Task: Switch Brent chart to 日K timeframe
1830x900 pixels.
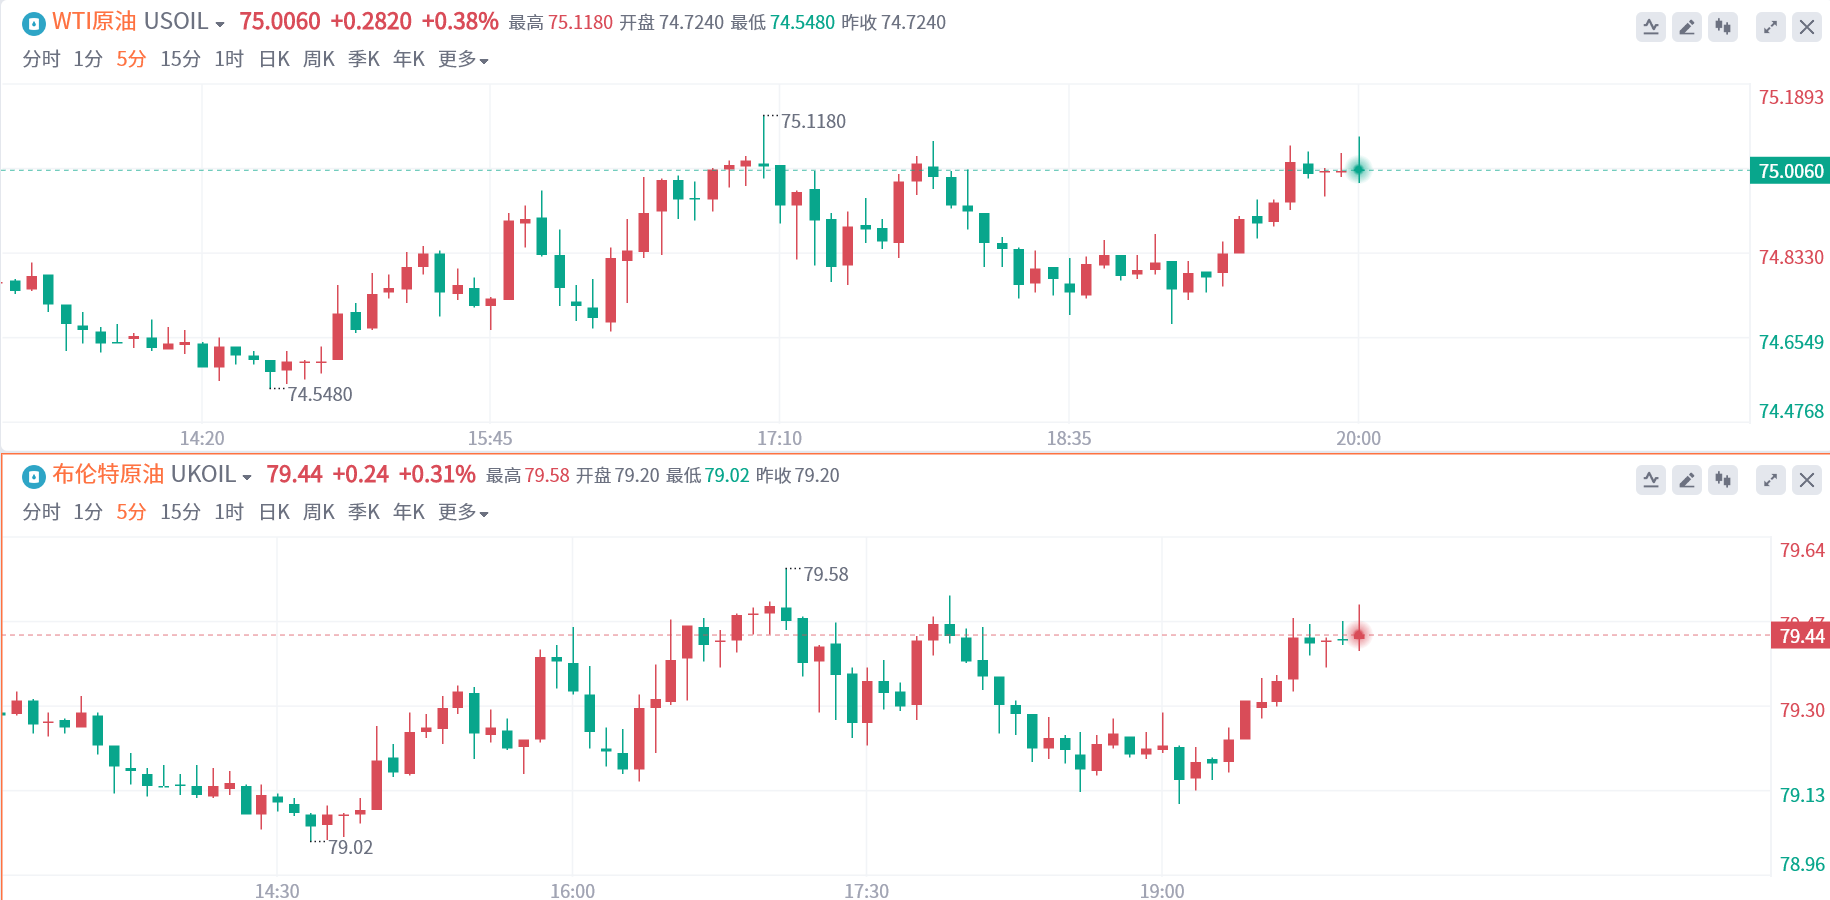Action: coord(274,513)
